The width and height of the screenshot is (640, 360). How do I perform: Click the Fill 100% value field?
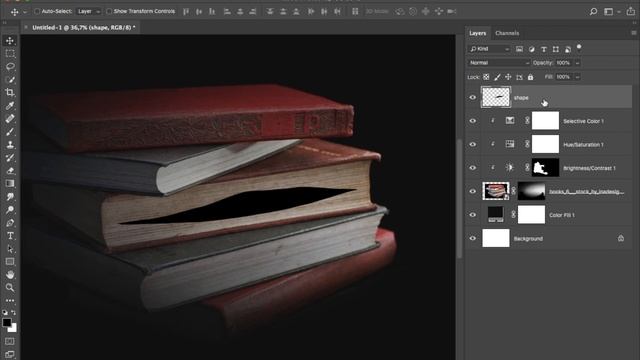tap(564, 77)
